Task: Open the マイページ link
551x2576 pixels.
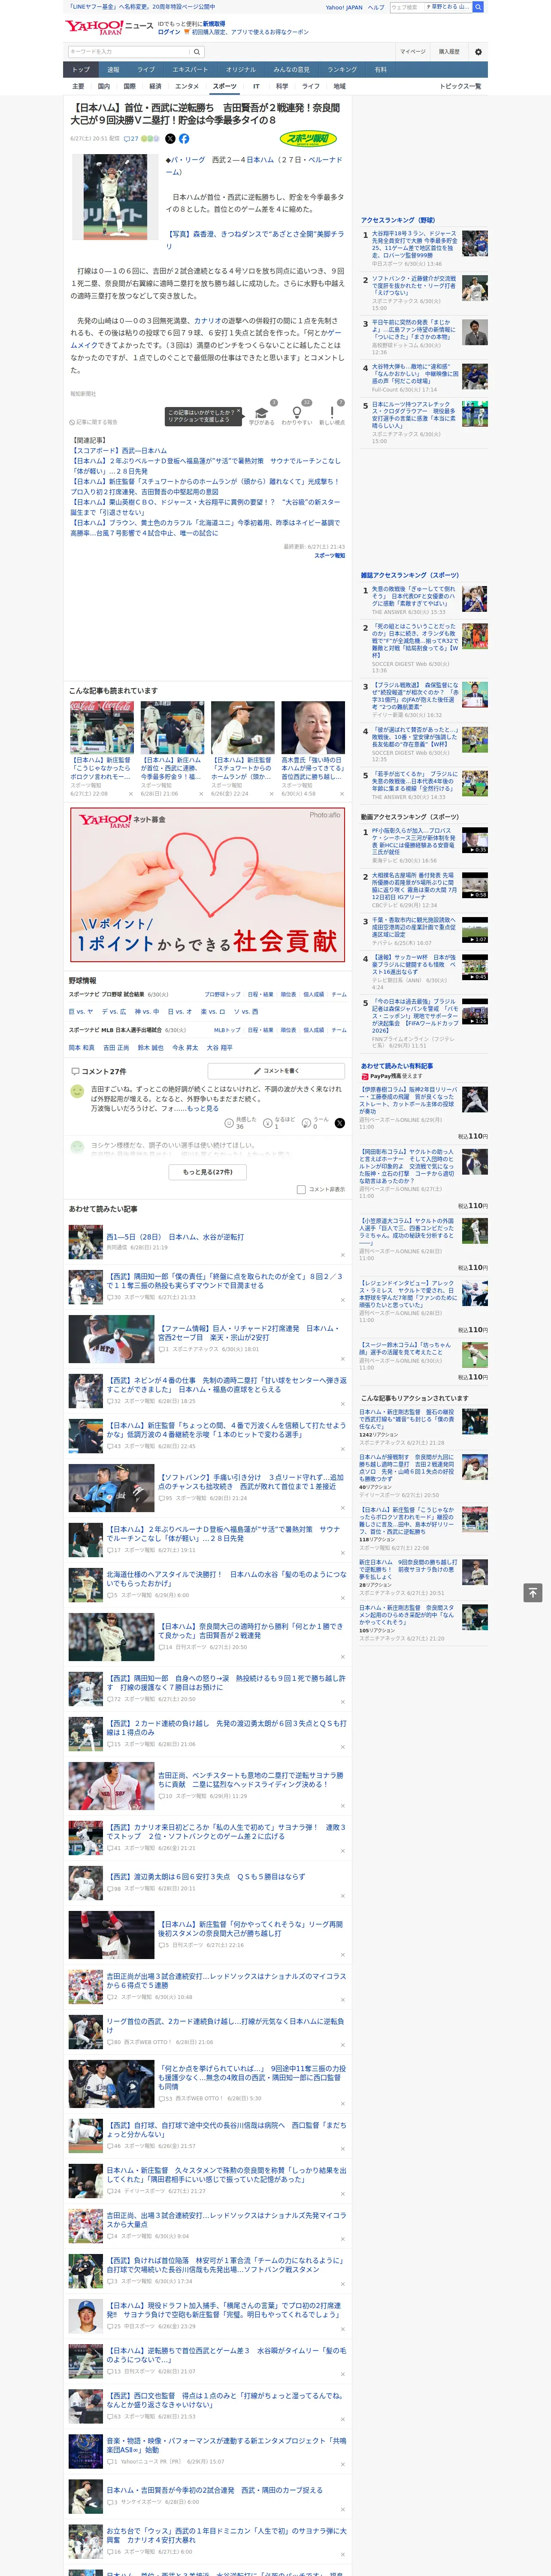Action: 412,52
